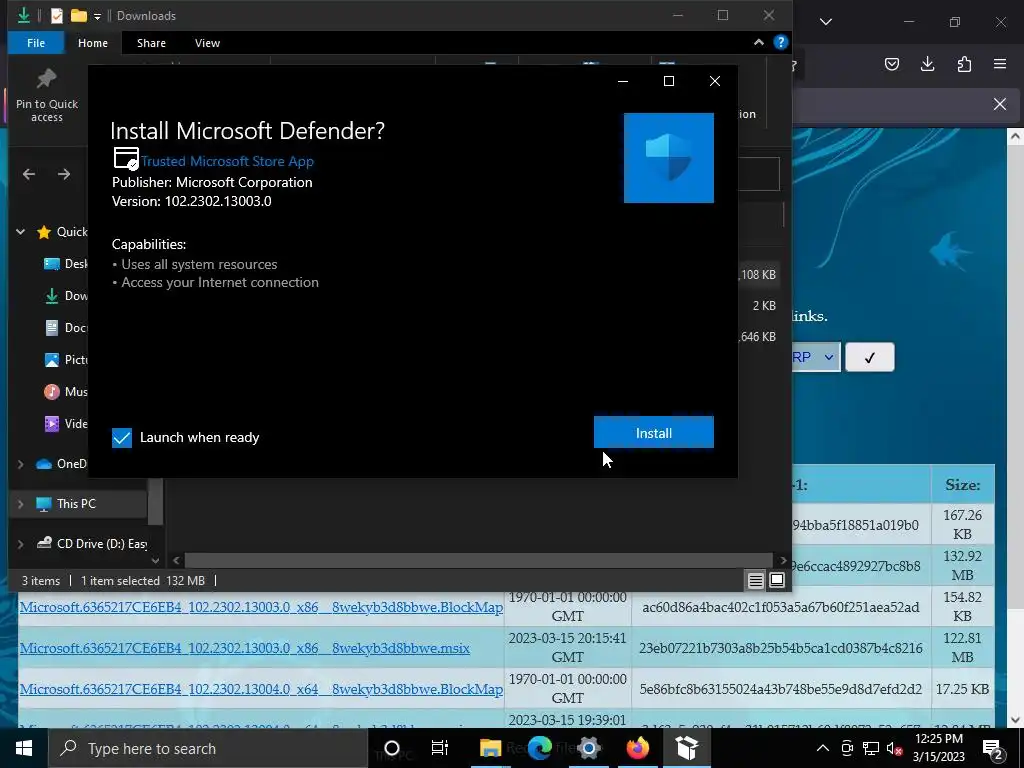Click the Size column header on webpage
The image size is (1024, 768).
point(963,485)
